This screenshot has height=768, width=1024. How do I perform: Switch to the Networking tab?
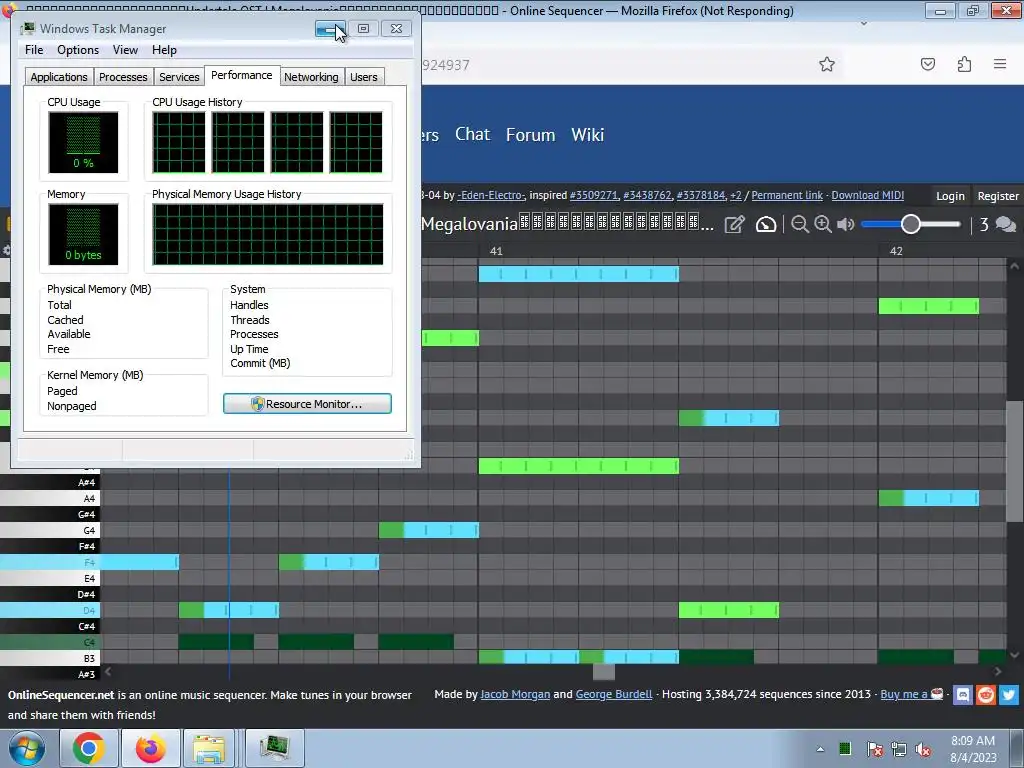(x=311, y=77)
